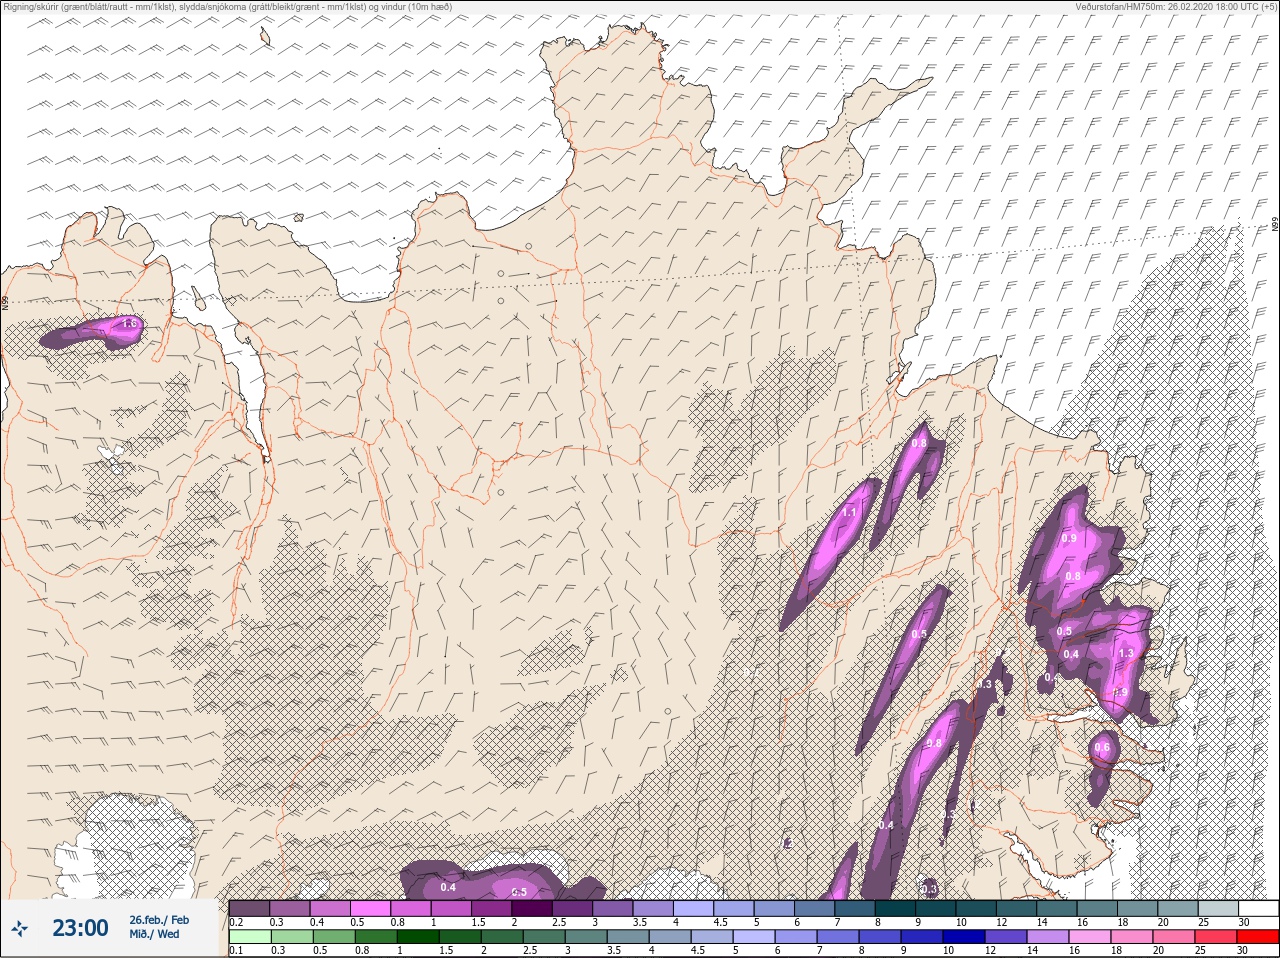The width and height of the screenshot is (1280, 958).
Task: Pick the dark purple top-row swatch starting at 0.2
Action: point(249,908)
